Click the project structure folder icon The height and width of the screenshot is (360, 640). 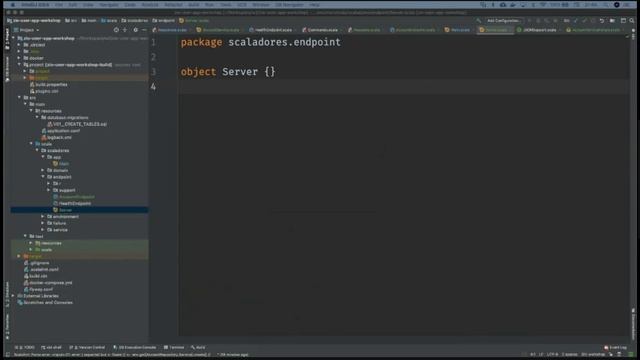tap(612, 20)
